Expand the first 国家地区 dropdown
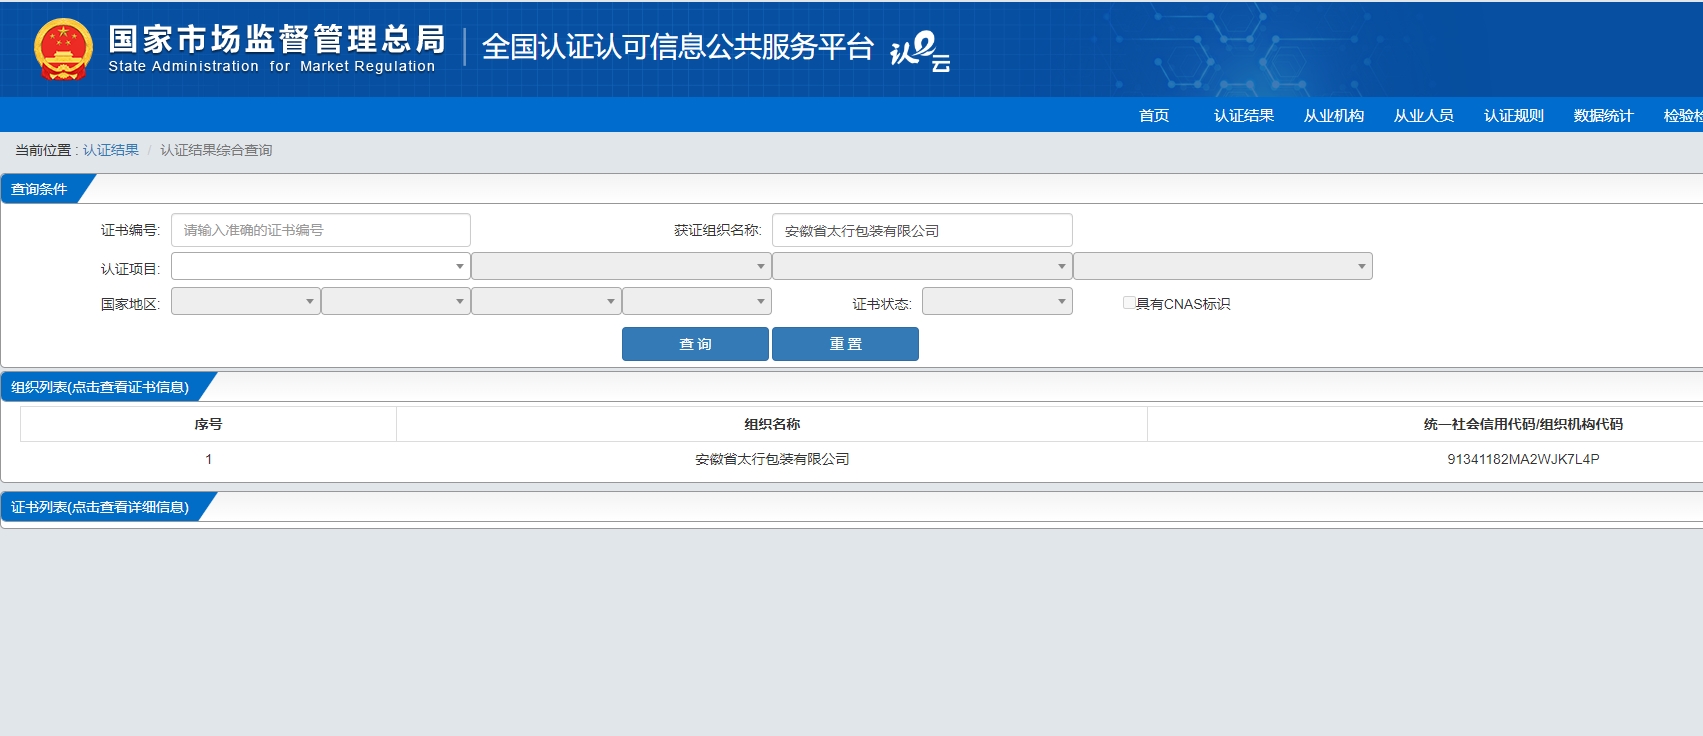This screenshot has height=736, width=1703. pyautogui.click(x=246, y=301)
